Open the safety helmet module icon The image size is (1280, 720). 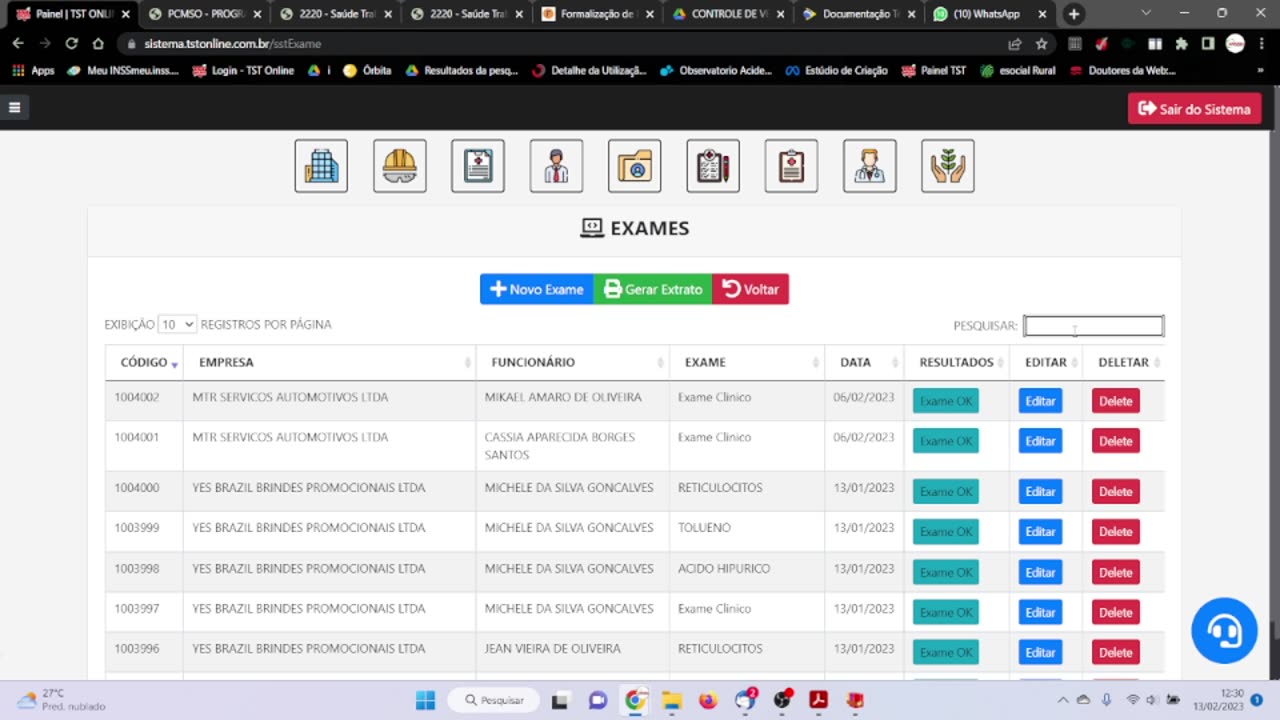(x=400, y=166)
